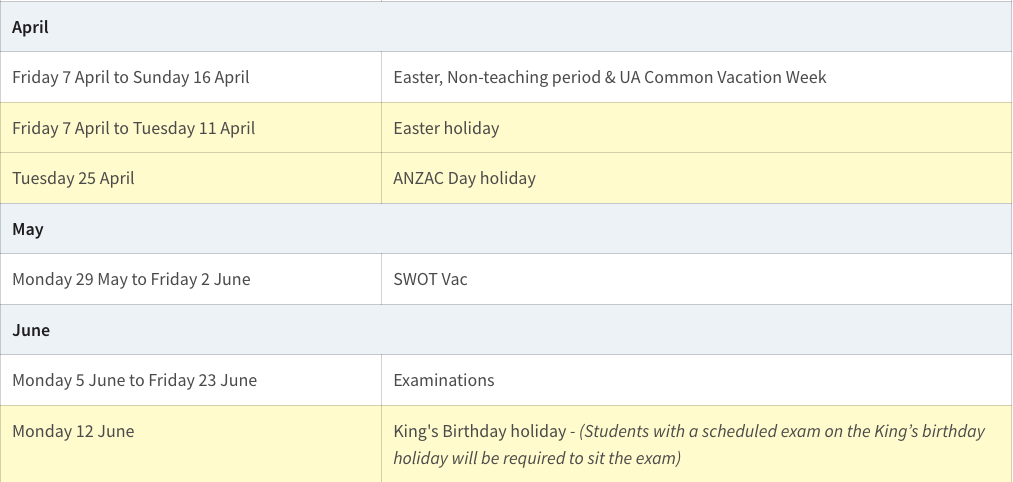This screenshot has width=1013, height=482.
Task: Click the 'Tuesday 25 April' date cell
Action: [73, 178]
